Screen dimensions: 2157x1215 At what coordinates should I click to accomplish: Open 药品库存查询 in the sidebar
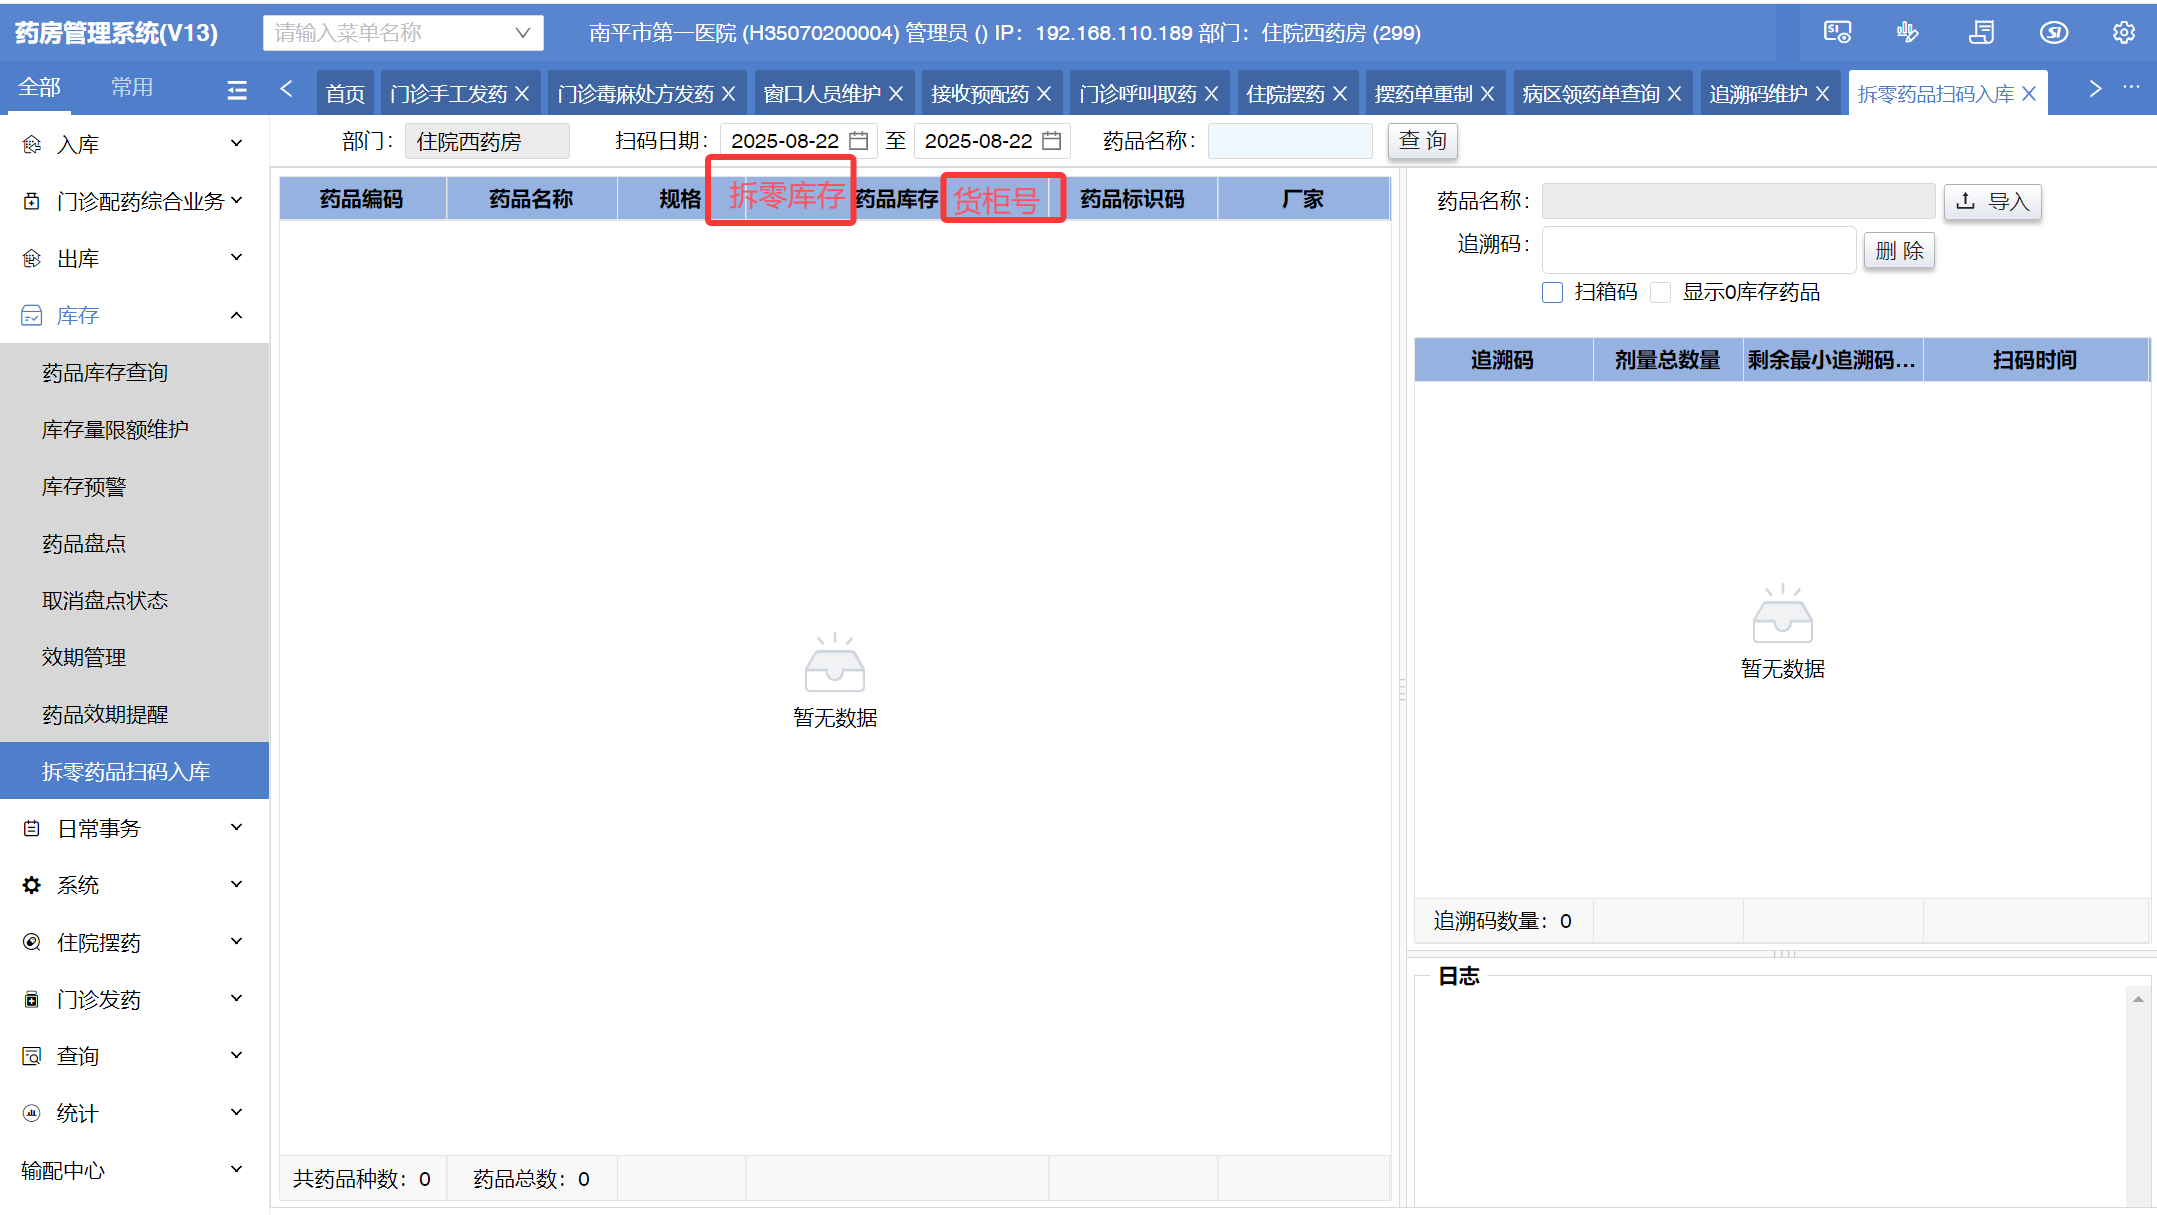(105, 372)
